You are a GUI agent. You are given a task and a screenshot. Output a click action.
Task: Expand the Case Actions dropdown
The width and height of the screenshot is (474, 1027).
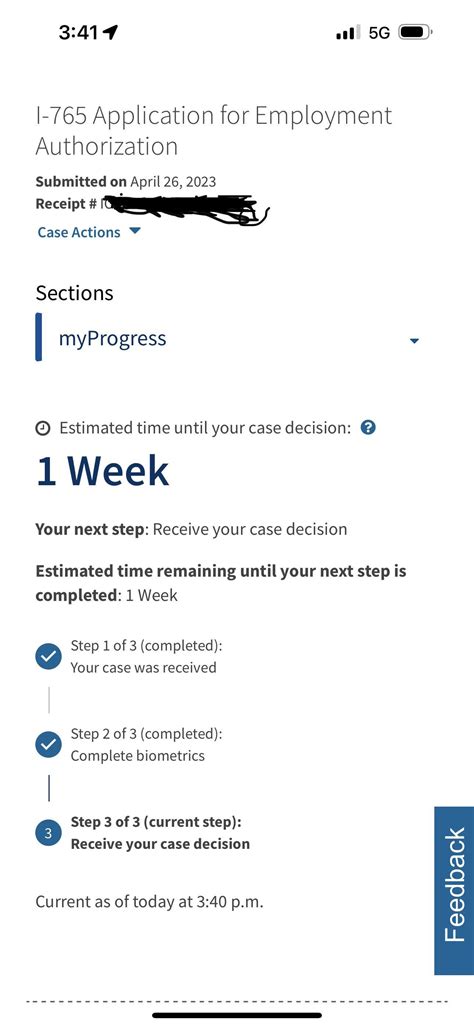[x=88, y=233]
